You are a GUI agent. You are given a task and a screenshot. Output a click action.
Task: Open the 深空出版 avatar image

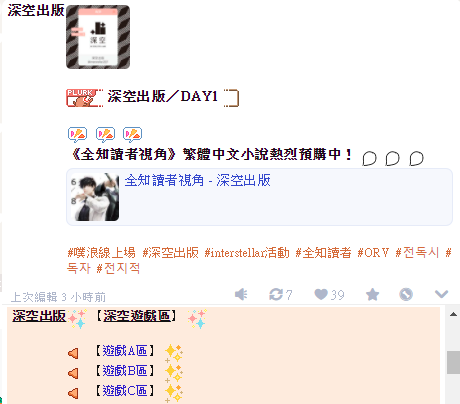(98, 37)
